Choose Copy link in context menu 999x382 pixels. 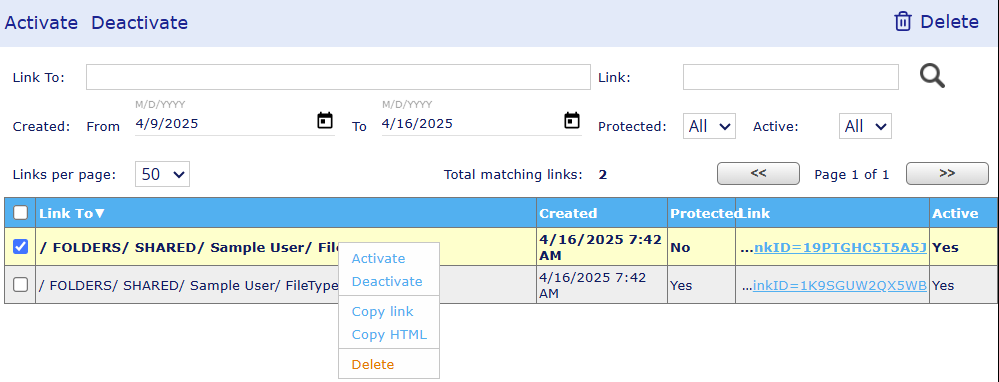(x=382, y=311)
